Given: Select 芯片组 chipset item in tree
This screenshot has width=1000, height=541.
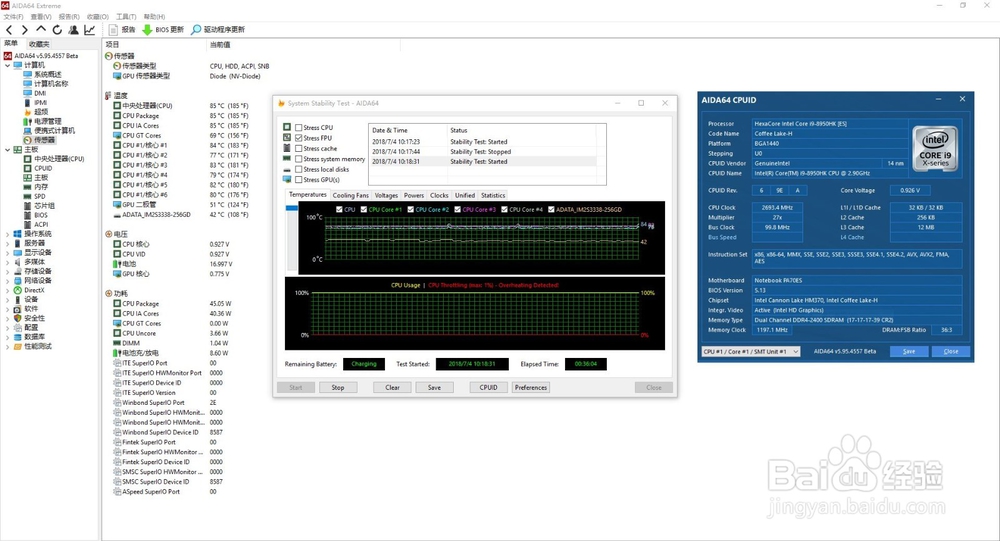Looking at the screenshot, I should pyautogui.click(x=44, y=206).
